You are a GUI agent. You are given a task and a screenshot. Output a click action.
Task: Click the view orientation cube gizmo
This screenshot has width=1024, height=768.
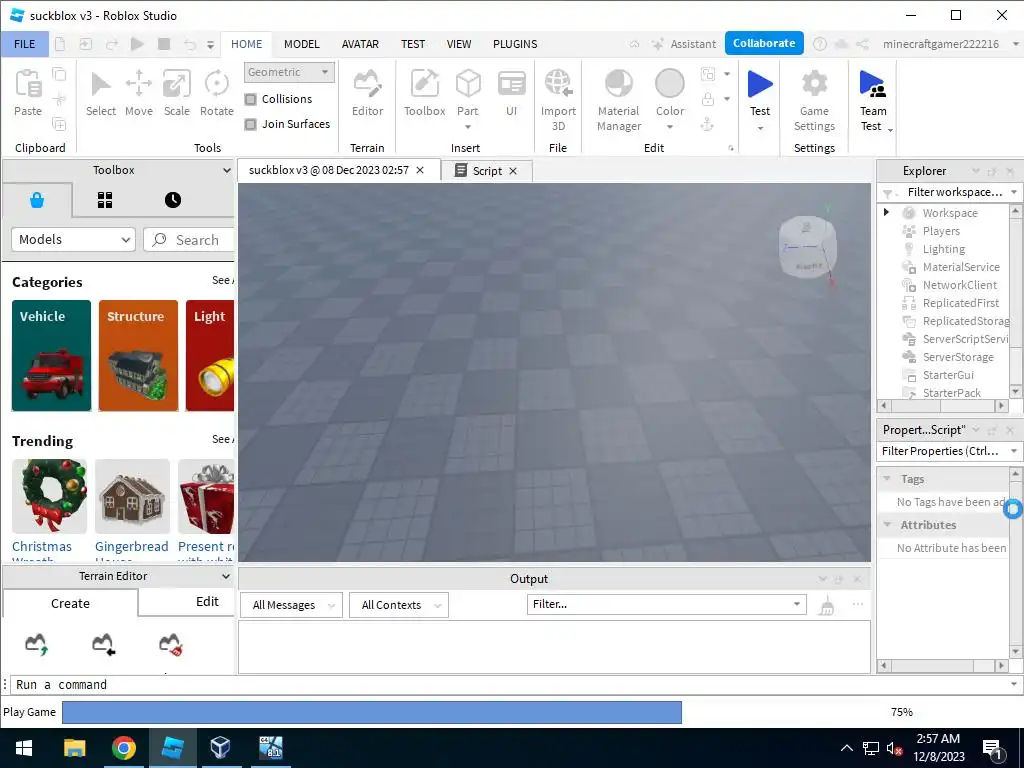pos(808,247)
